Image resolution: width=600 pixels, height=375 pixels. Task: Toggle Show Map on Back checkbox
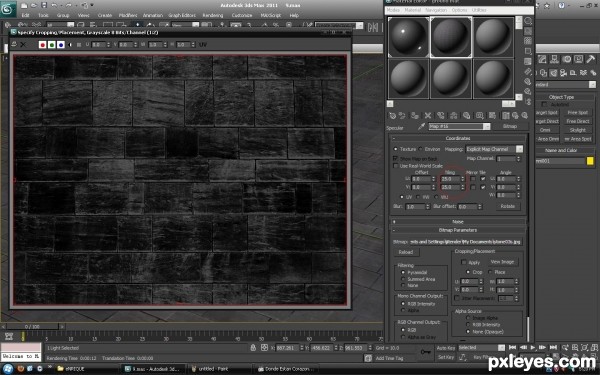pos(396,158)
